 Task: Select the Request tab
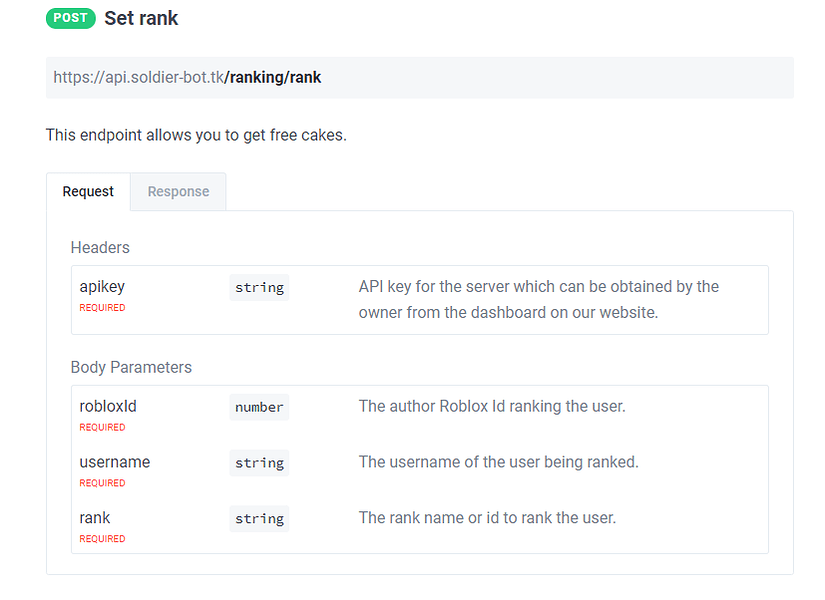click(x=88, y=192)
